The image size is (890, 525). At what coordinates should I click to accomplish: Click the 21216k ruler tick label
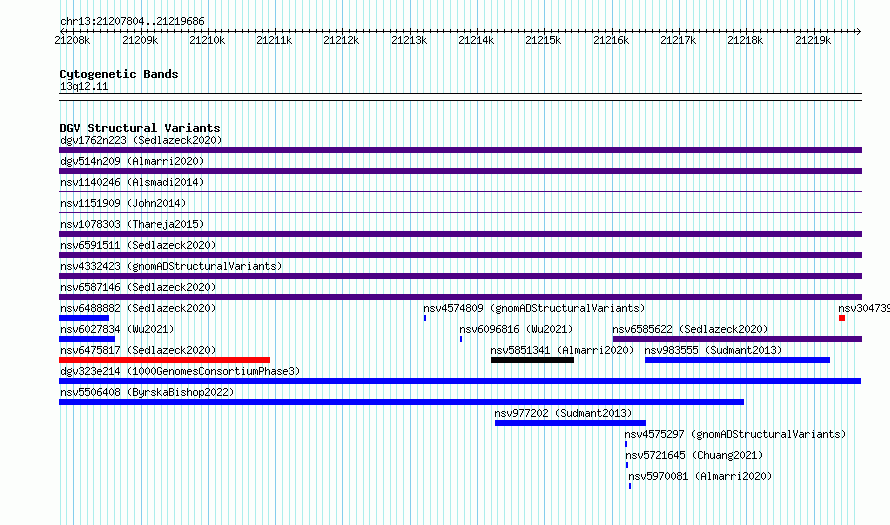(x=611, y=40)
